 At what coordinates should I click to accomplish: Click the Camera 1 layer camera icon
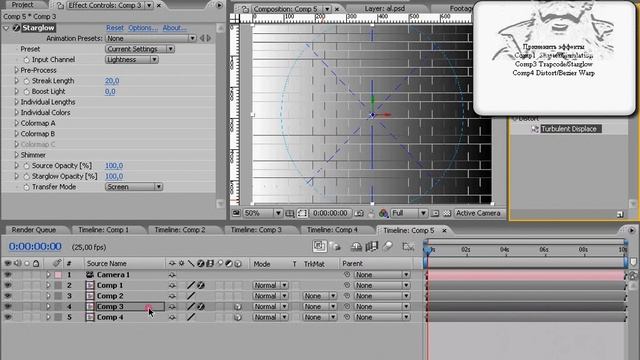point(90,275)
